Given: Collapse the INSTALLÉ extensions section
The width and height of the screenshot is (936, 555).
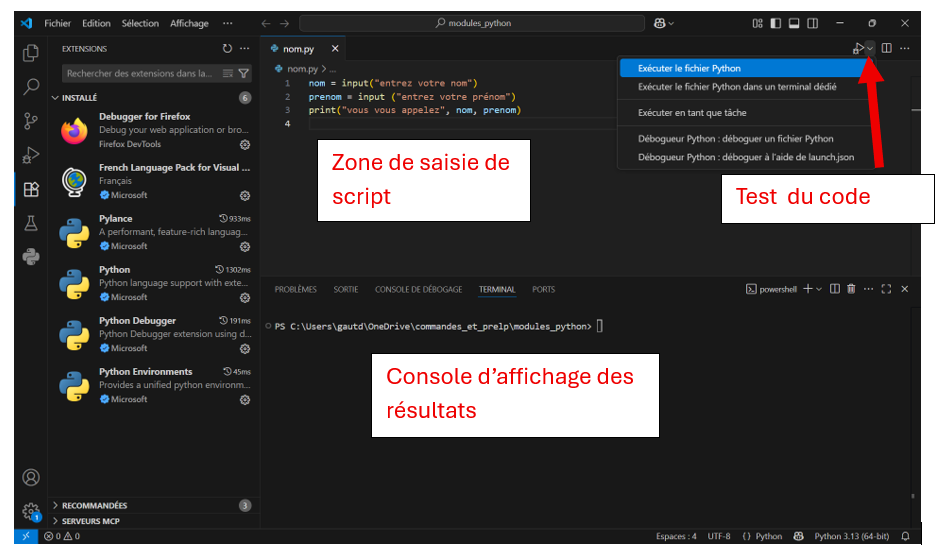Looking at the screenshot, I should click(x=80, y=98).
